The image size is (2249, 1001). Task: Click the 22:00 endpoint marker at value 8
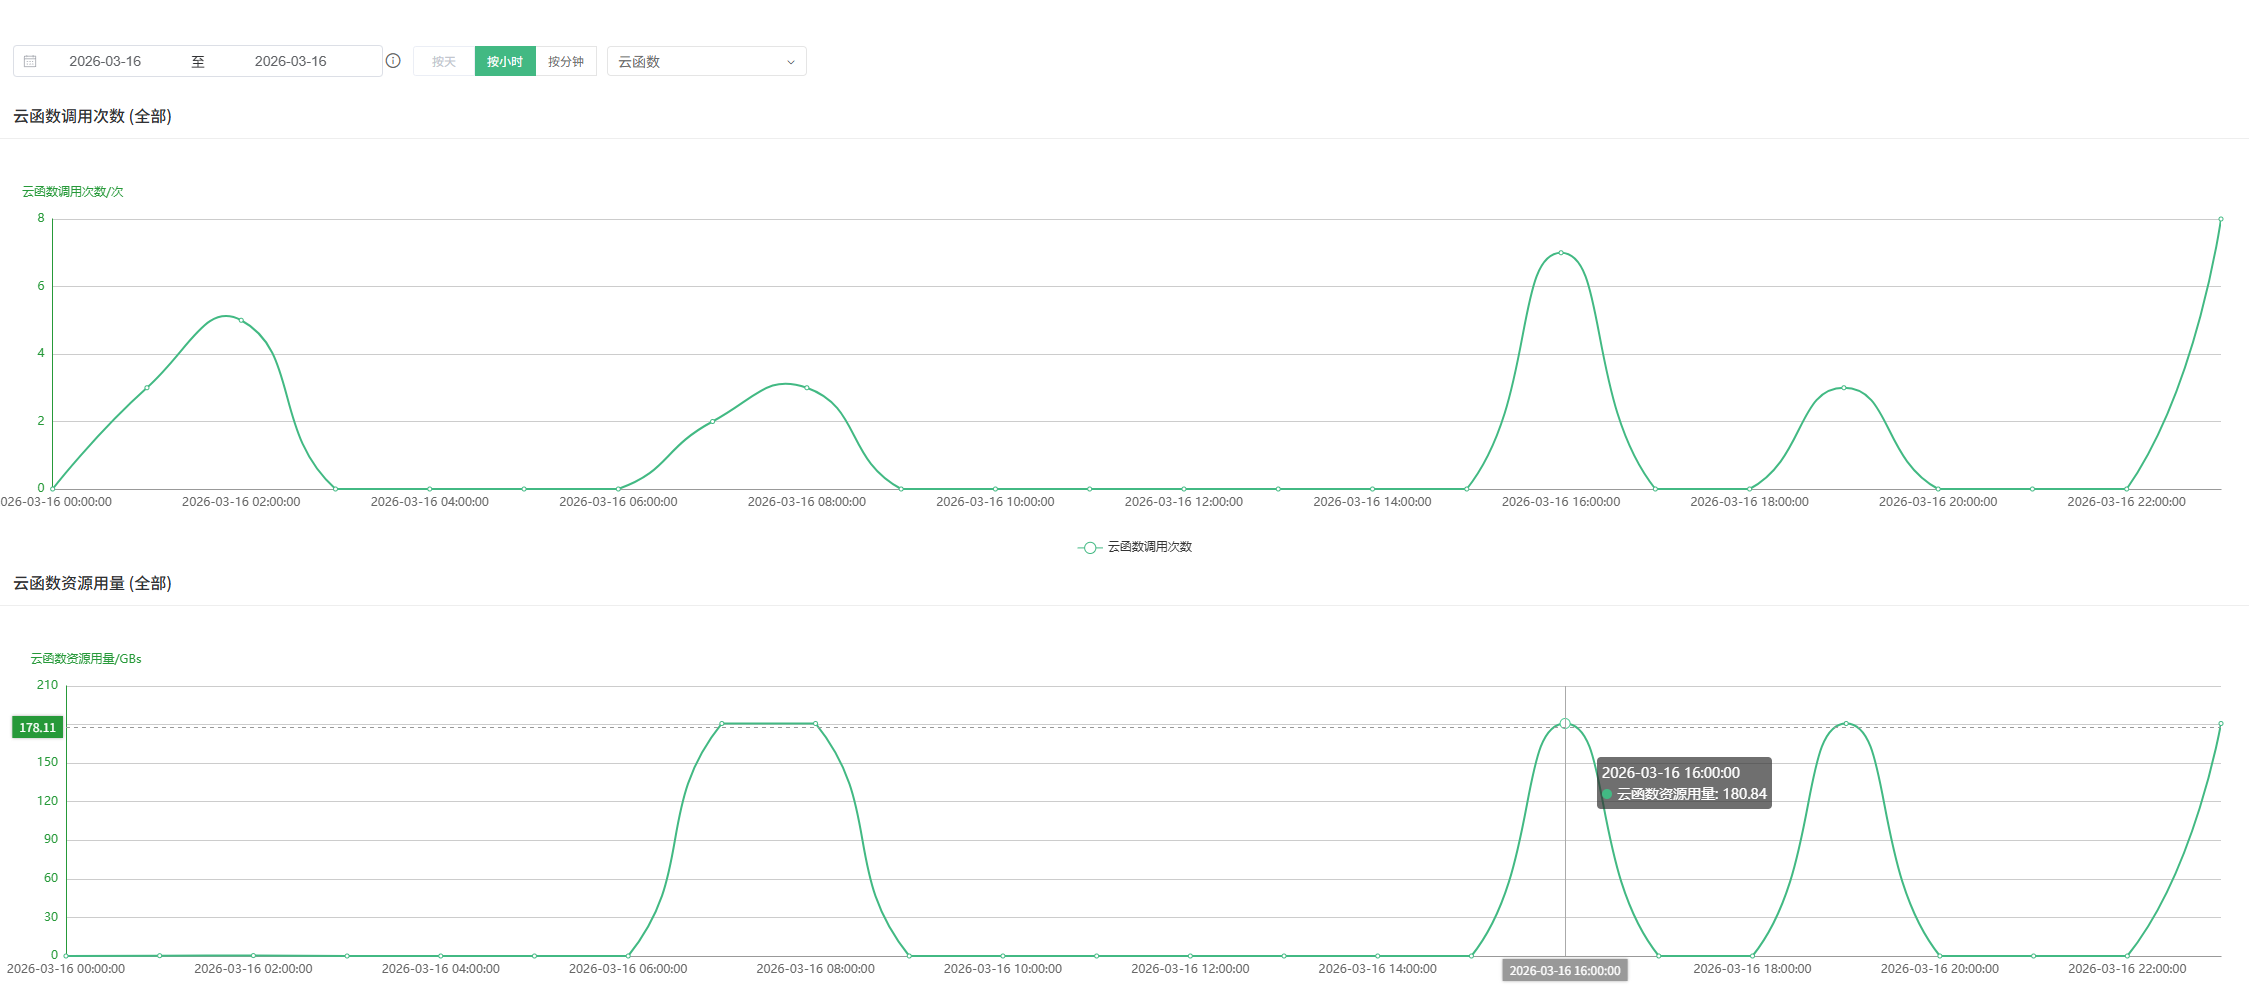[x=2220, y=219]
